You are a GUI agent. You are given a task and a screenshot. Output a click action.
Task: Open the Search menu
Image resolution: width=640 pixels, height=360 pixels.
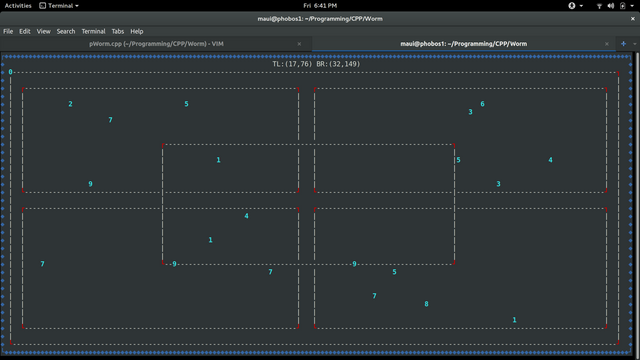click(66, 31)
